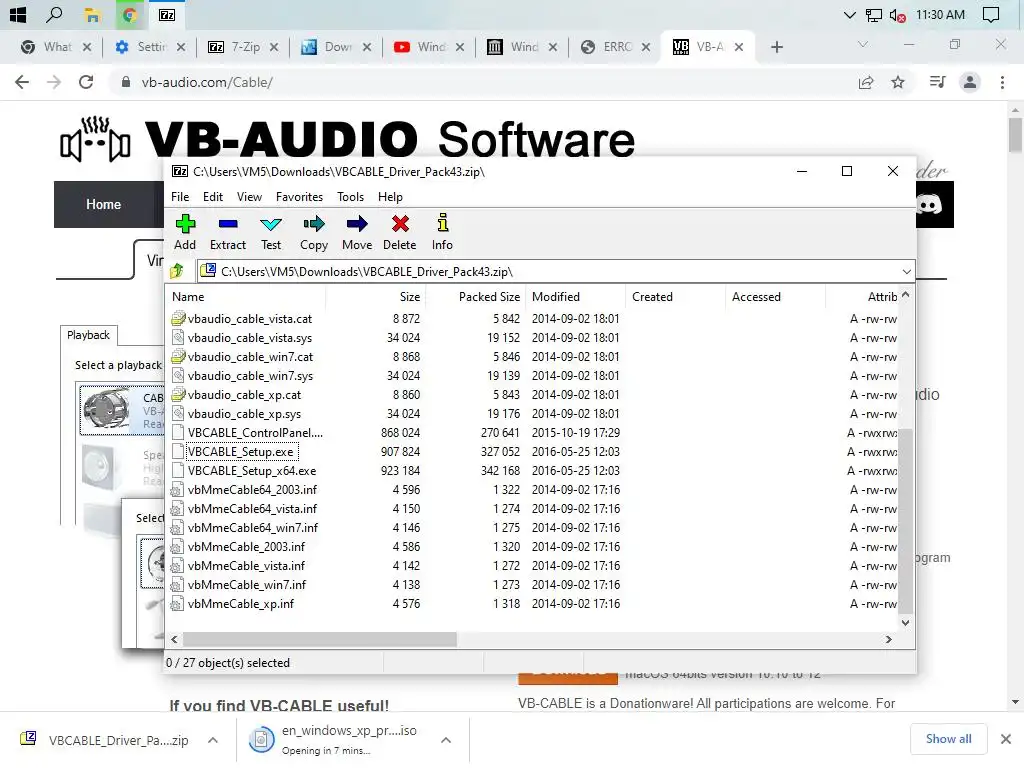Select vbMmeCable64_2003.inf file
The image size is (1024, 768).
point(252,489)
